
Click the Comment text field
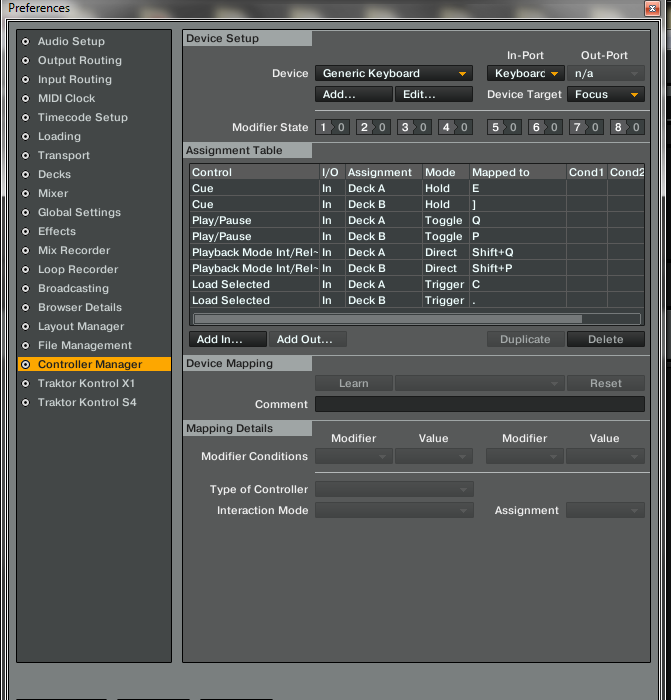click(479, 404)
